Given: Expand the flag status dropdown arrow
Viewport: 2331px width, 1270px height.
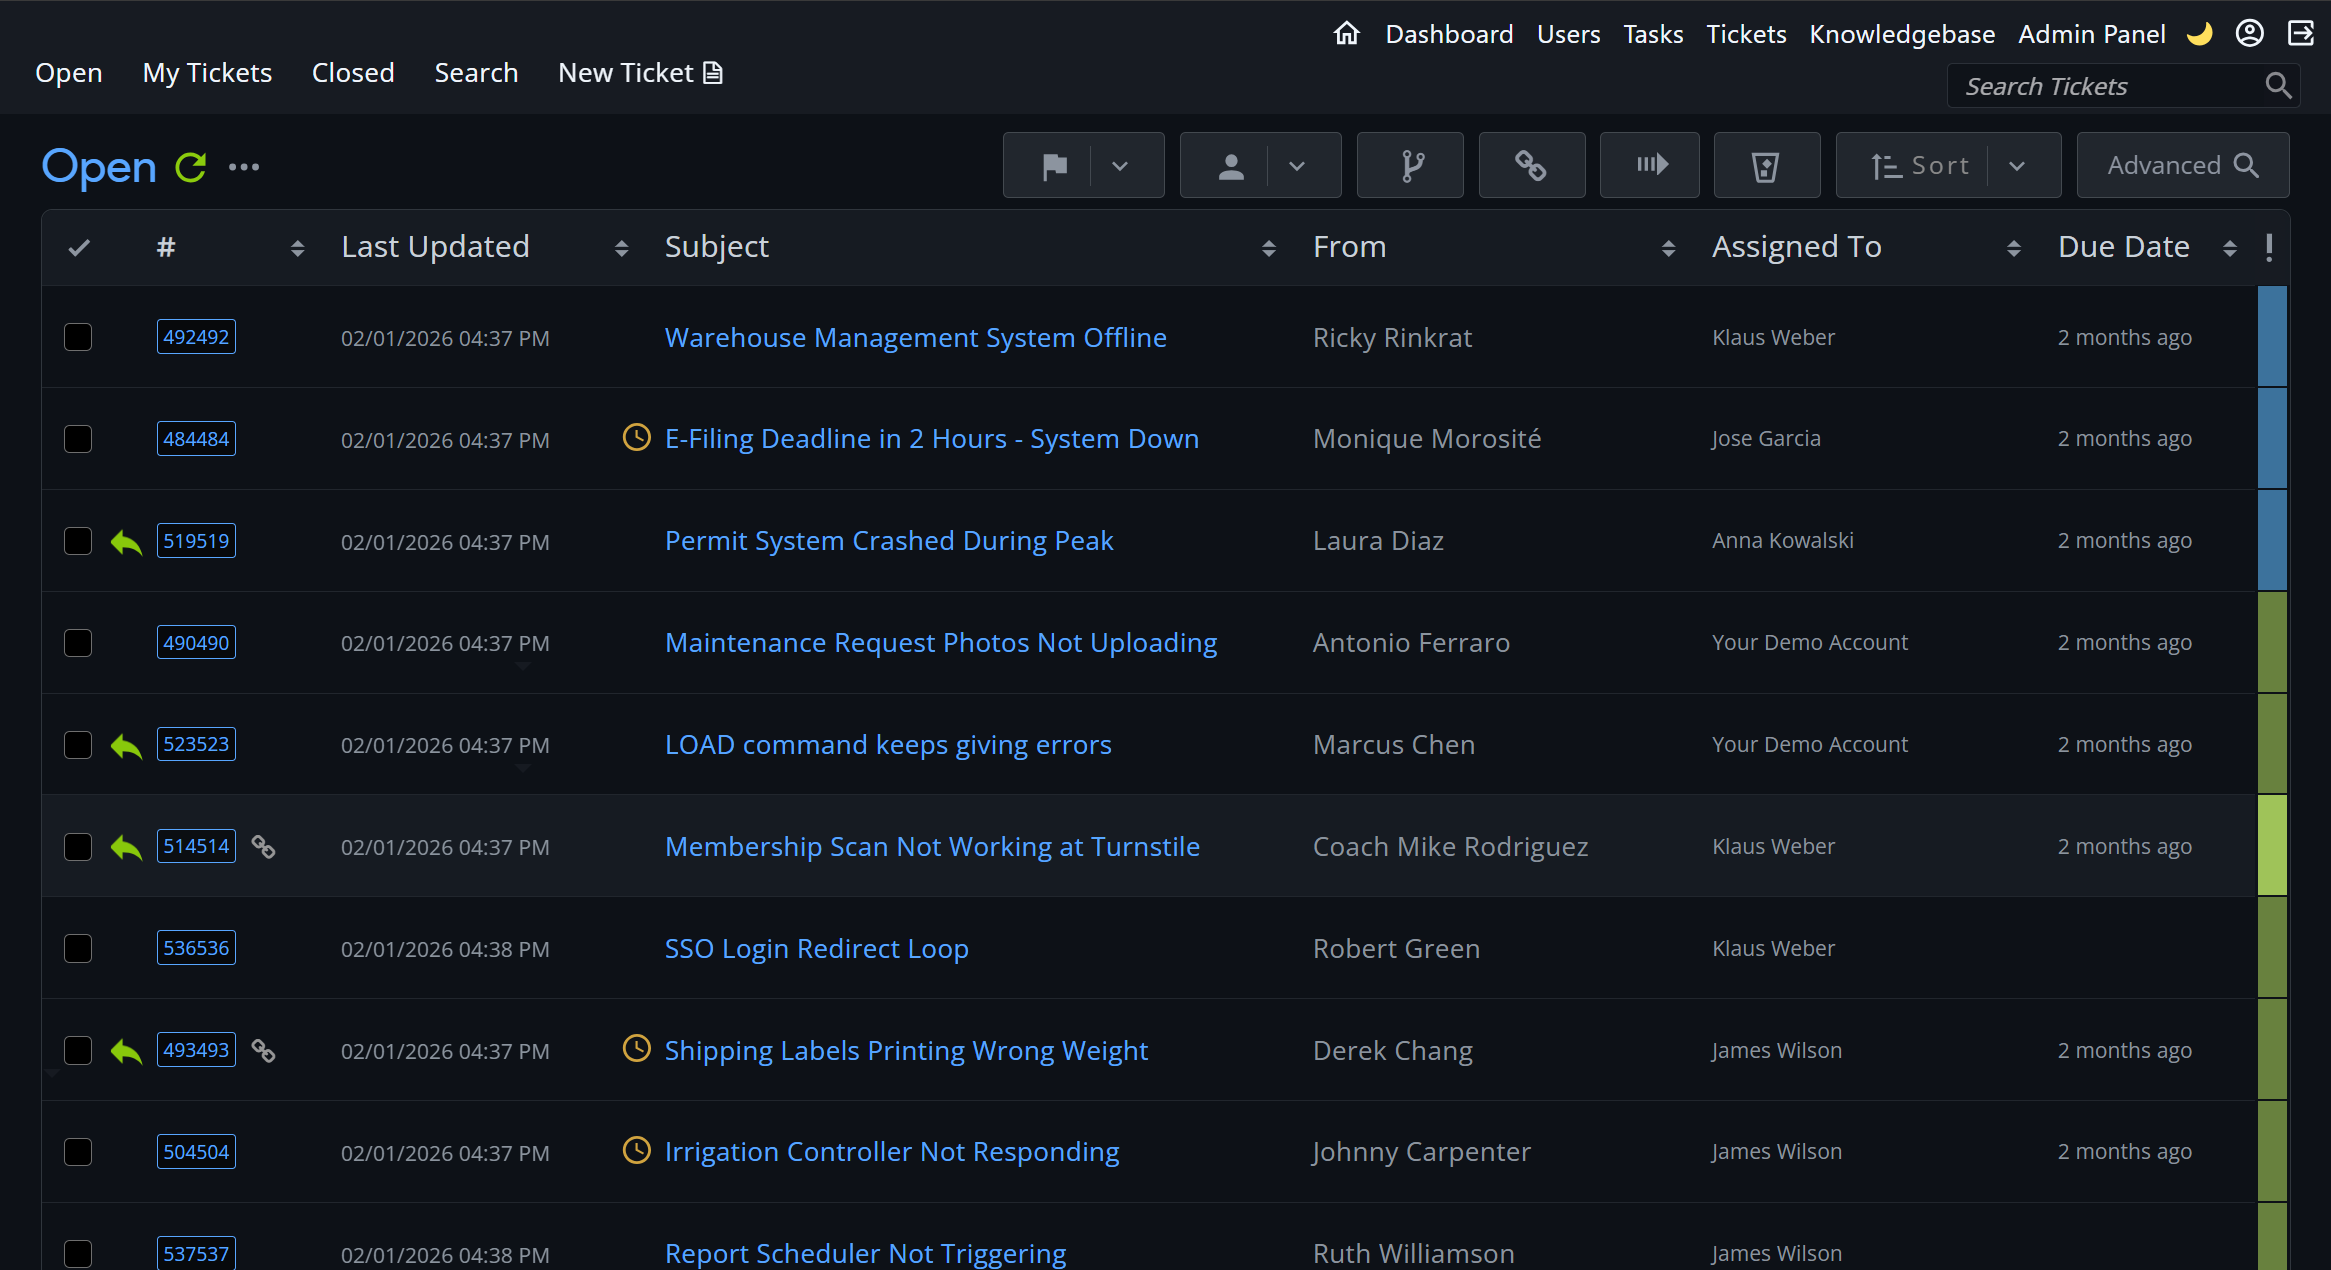Looking at the screenshot, I should (x=1120, y=166).
